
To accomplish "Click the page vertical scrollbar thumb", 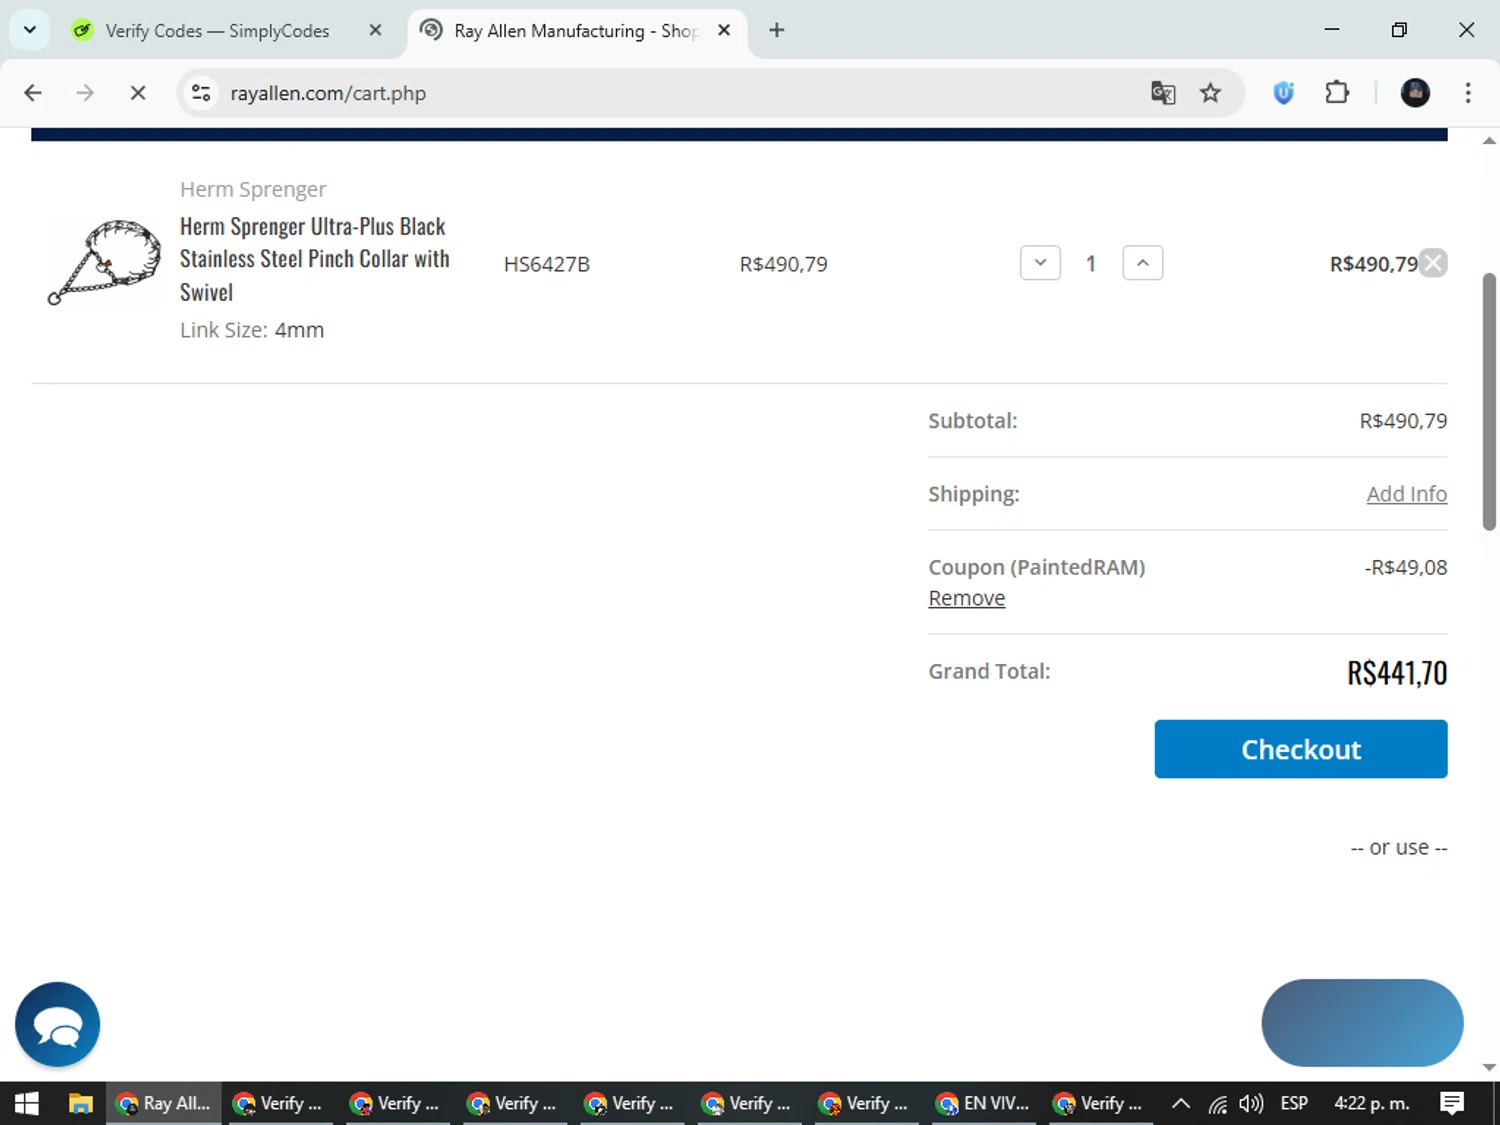I will pyautogui.click(x=1489, y=401).
